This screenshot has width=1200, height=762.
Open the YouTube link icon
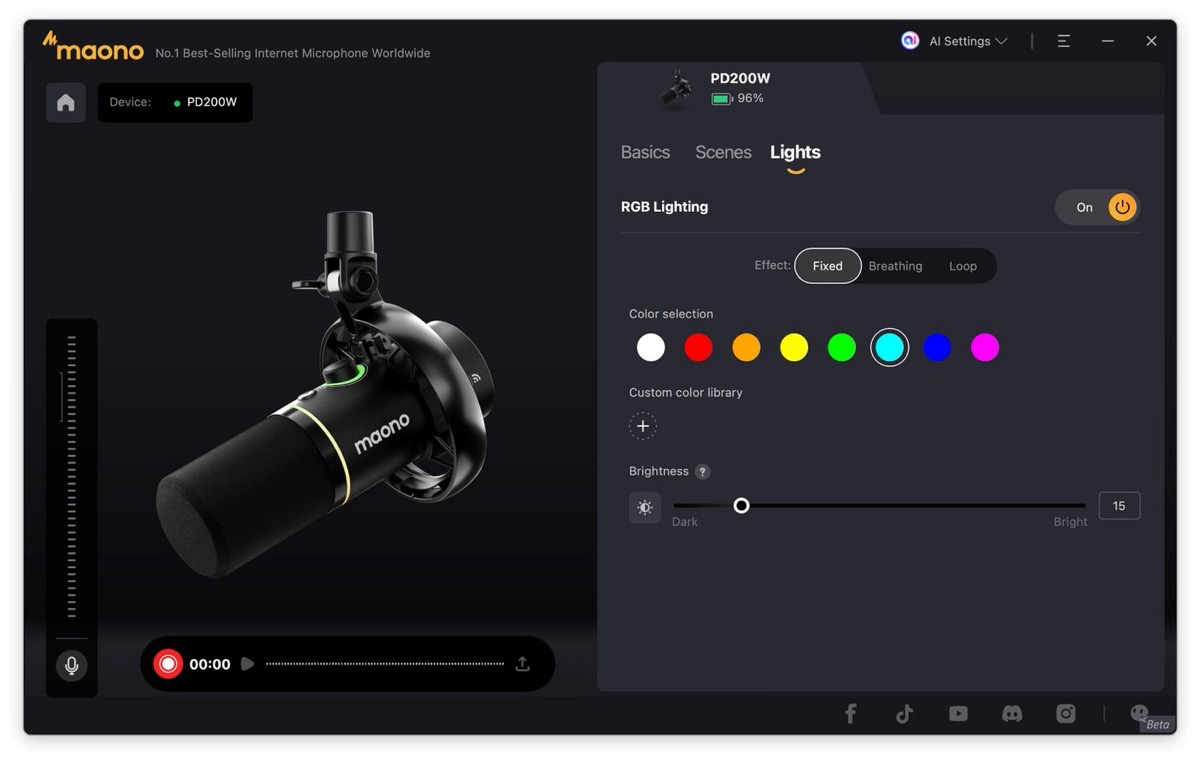(x=958, y=713)
